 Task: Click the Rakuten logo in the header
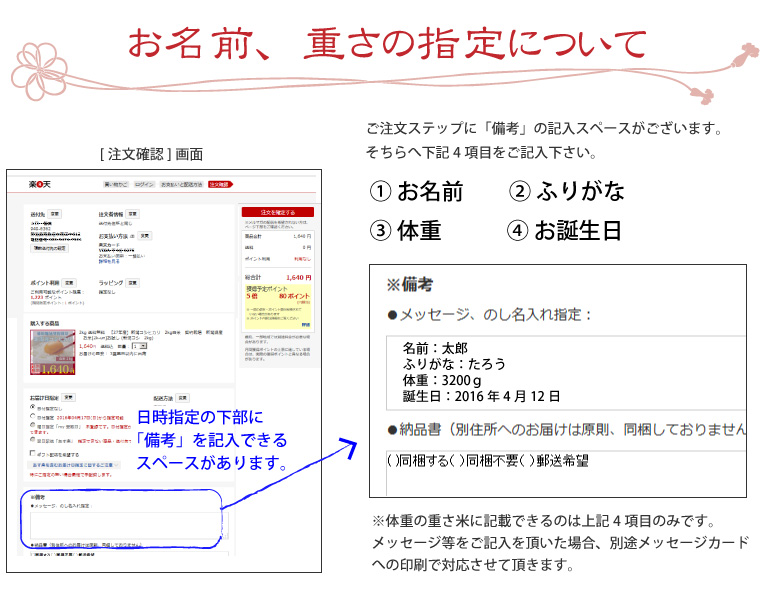pos(39,185)
